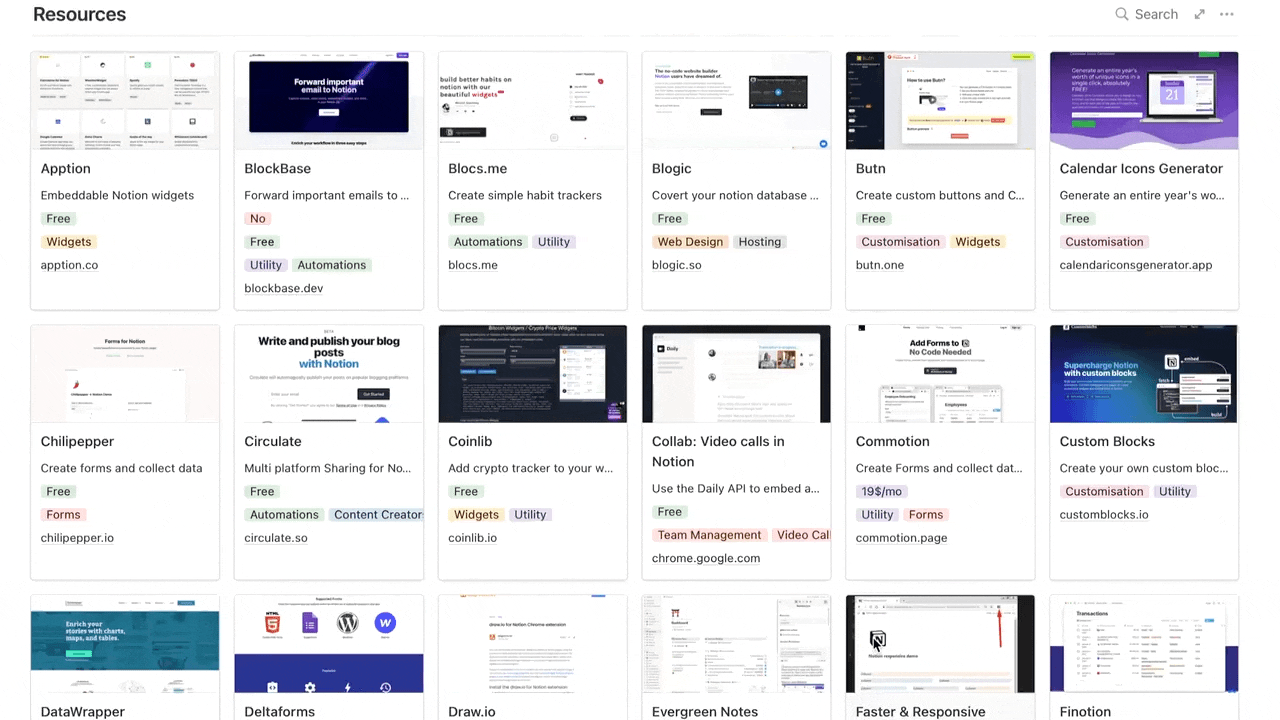Open the Draw.io card cover image
This screenshot has width=1280, height=720.
tap(533, 644)
